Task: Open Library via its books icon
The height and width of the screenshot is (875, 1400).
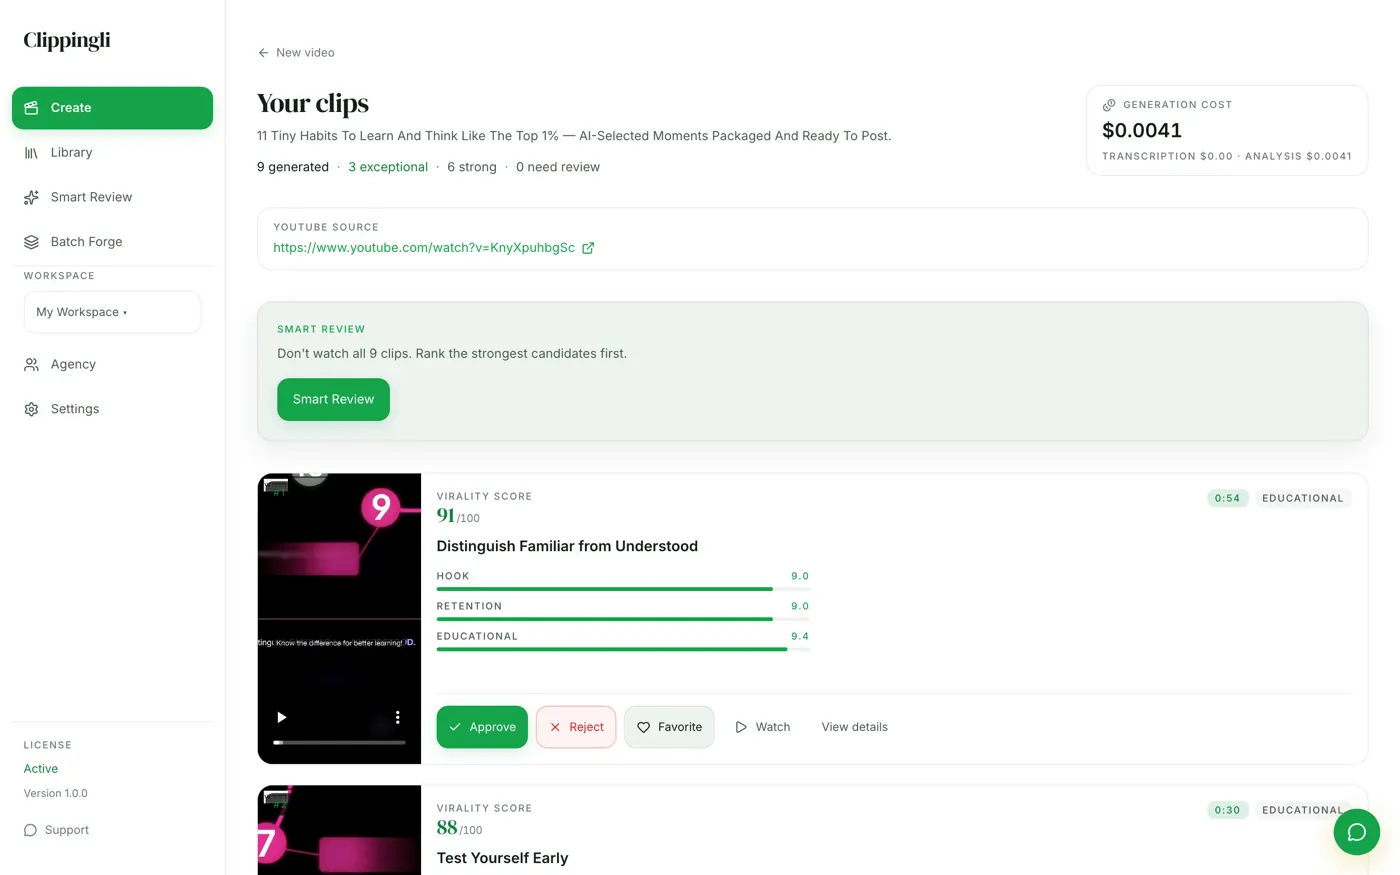Action: [31, 153]
